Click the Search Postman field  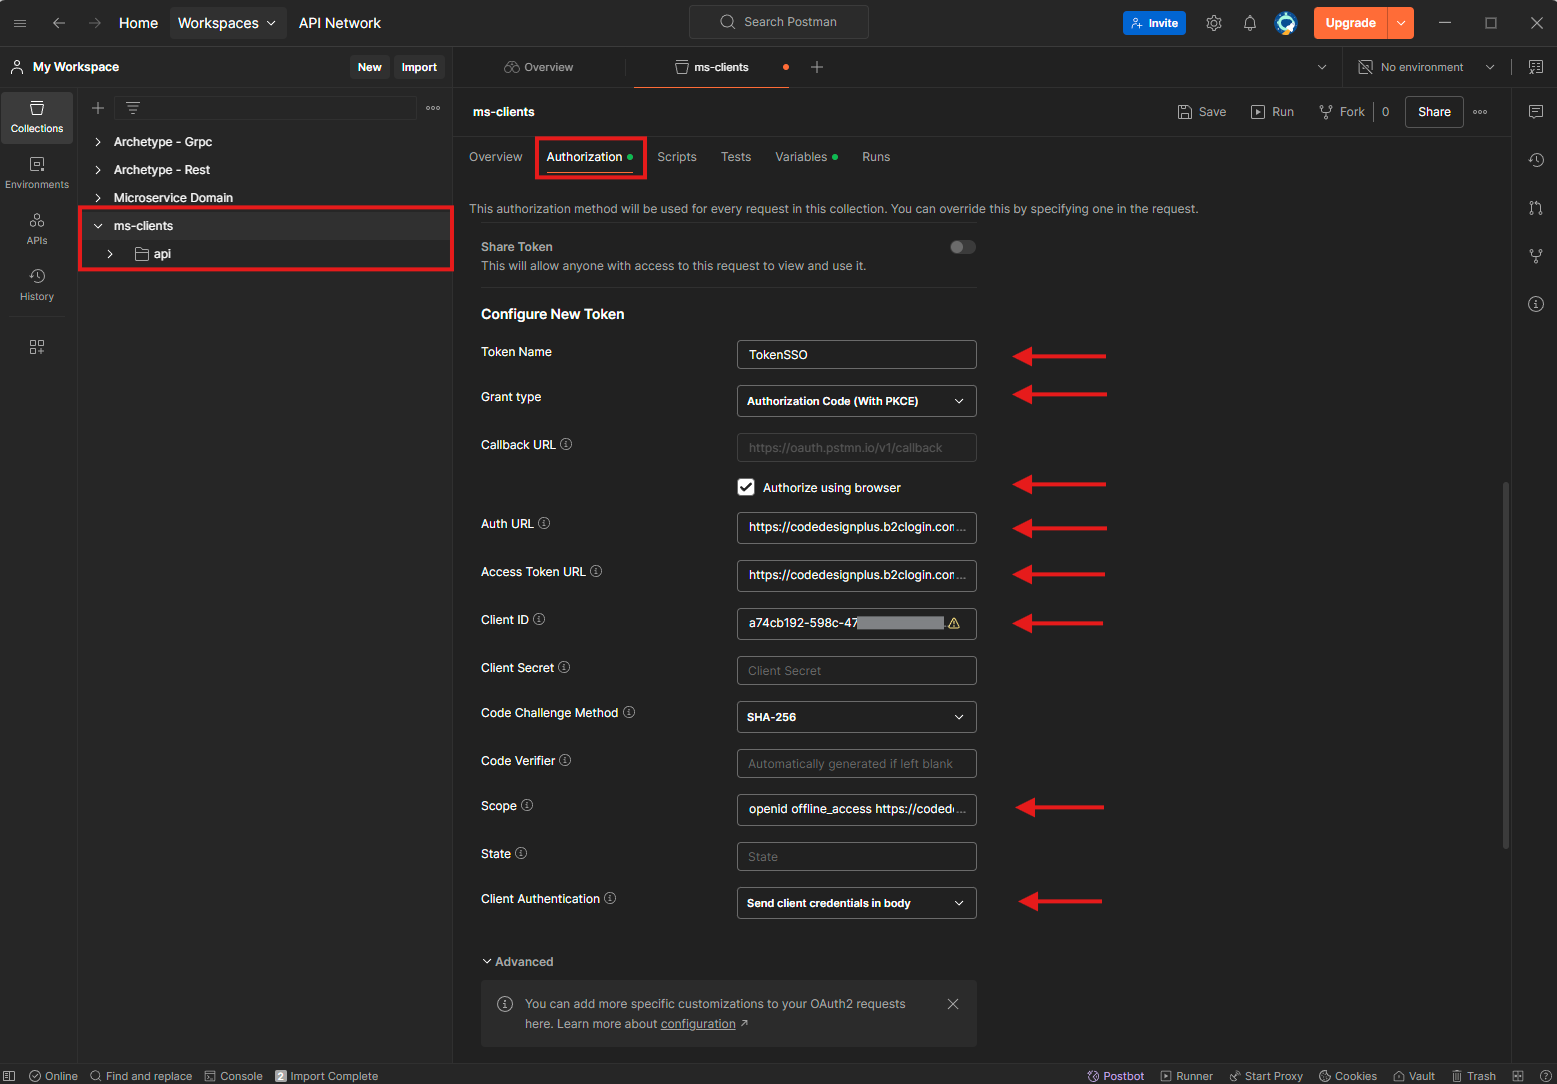point(779,22)
